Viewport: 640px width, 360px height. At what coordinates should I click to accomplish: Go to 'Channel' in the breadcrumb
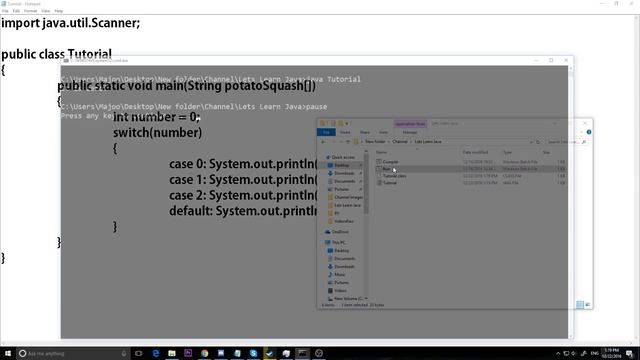click(x=400, y=142)
